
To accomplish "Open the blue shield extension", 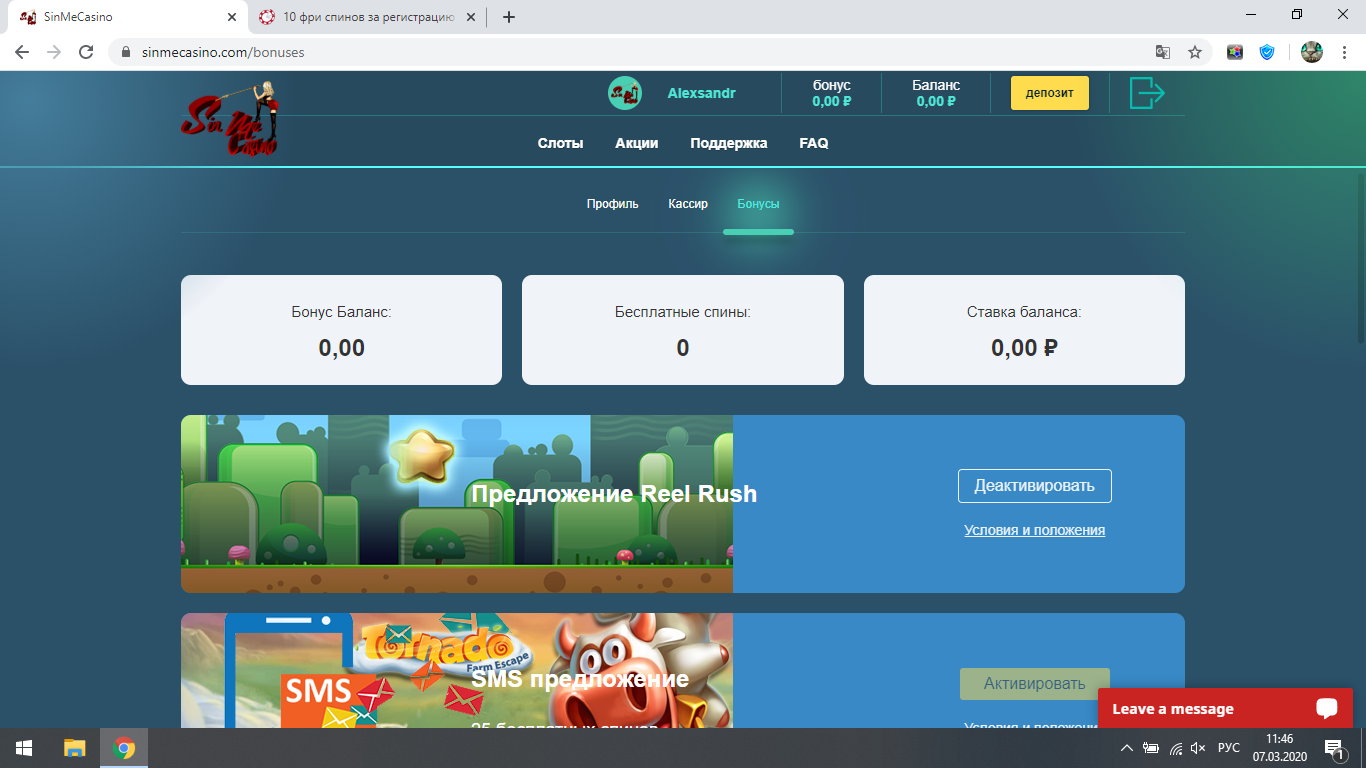I will (x=1267, y=52).
